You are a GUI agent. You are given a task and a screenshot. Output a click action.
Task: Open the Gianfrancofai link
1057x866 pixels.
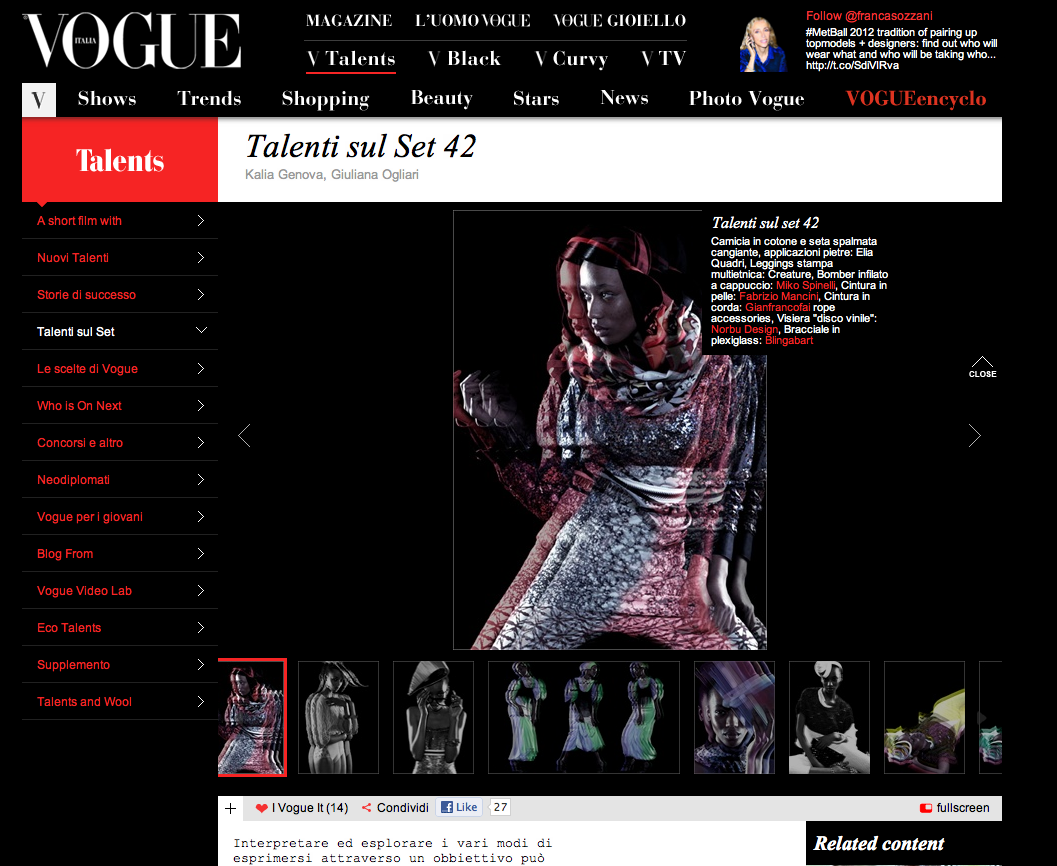click(x=777, y=307)
